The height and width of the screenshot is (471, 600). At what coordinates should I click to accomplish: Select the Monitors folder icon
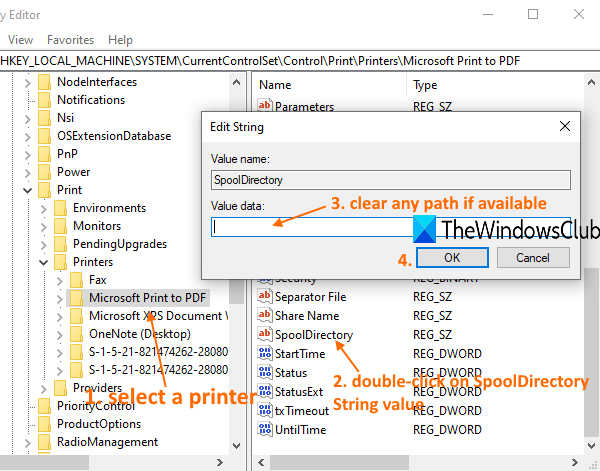pyautogui.click(x=60, y=226)
